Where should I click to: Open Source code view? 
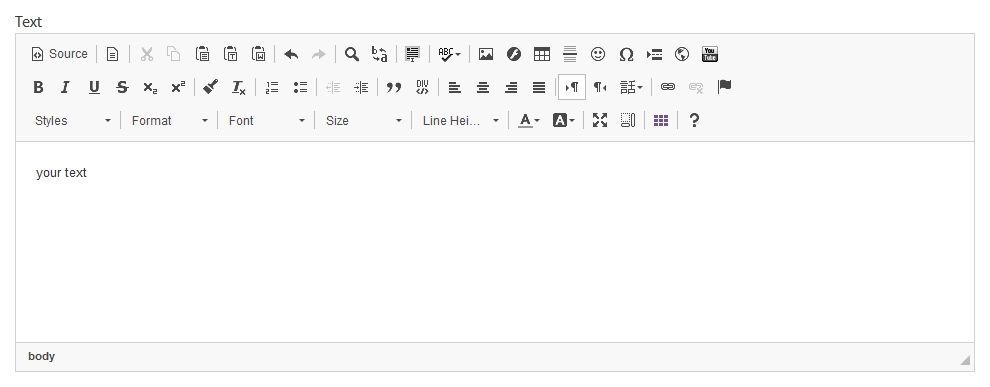pos(59,54)
